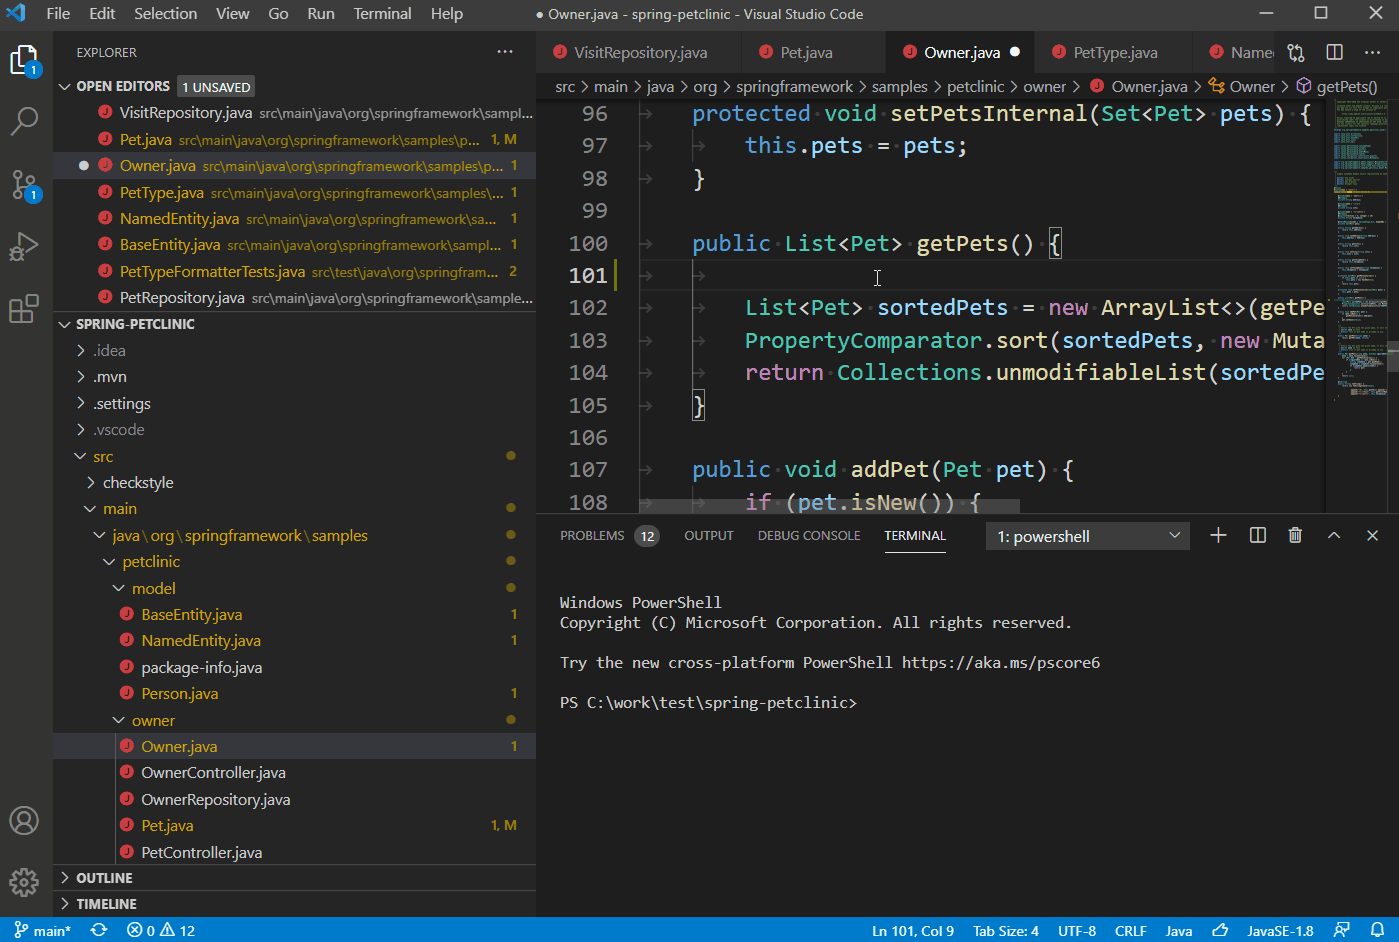Open the File menu
Image resolution: width=1399 pixels, height=942 pixels.
[58, 13]
